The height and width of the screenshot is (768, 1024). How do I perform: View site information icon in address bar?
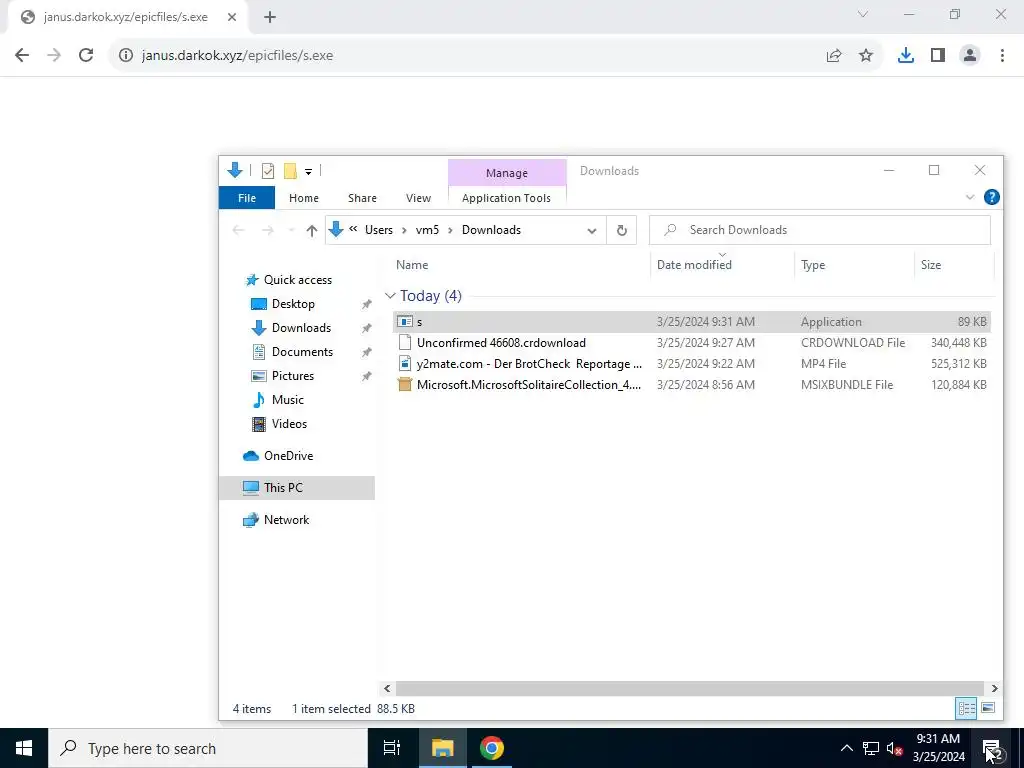point(125,56)
